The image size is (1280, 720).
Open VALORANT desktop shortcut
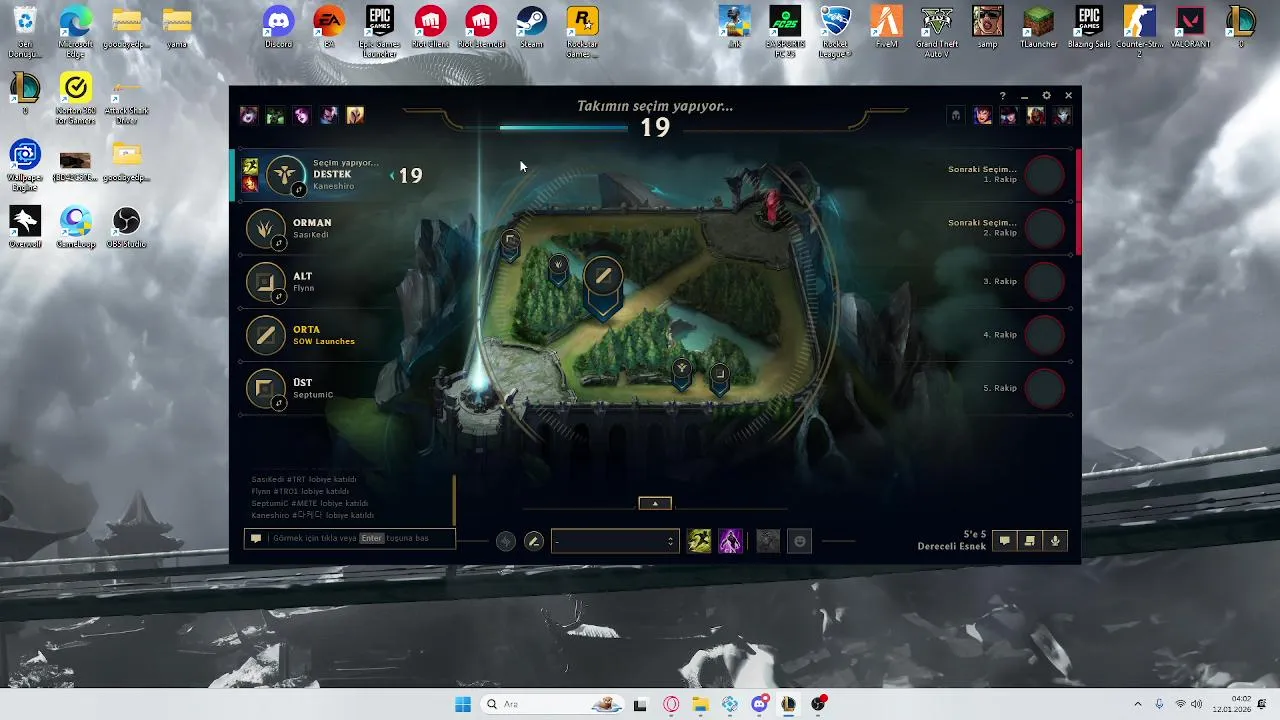(1190, 28)
